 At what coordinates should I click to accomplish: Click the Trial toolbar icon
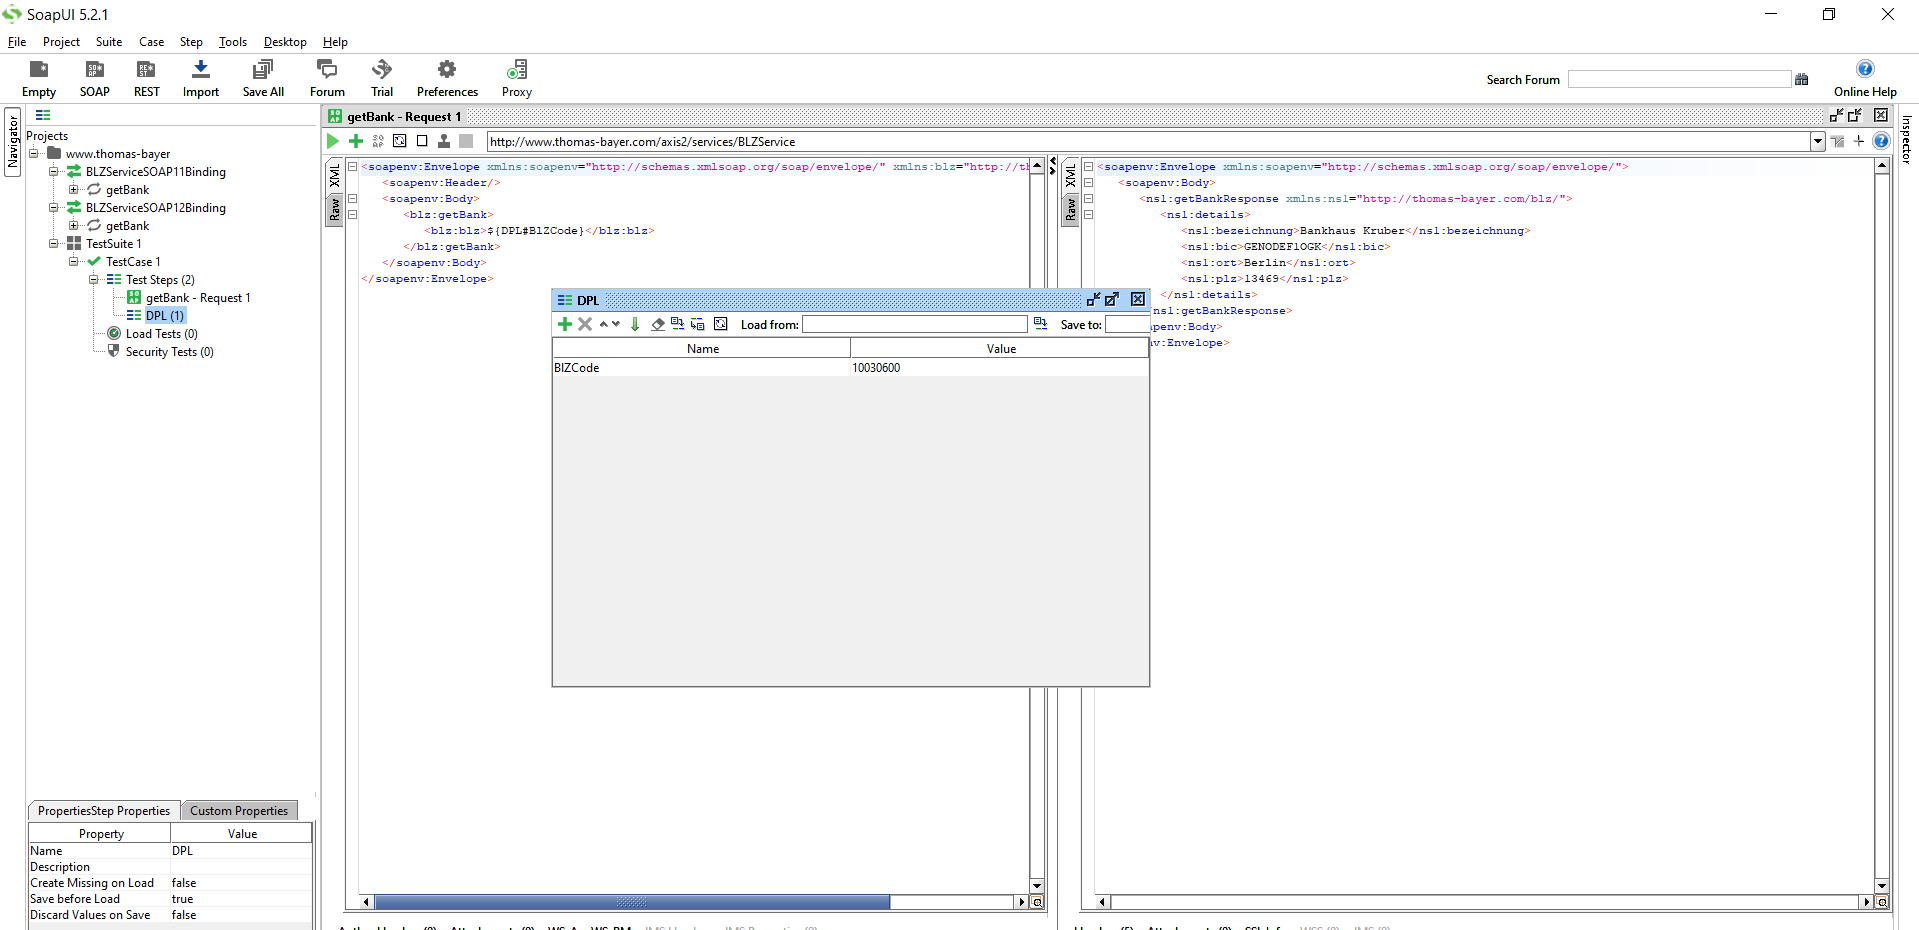pyautogui.click(x=382, y=78)
